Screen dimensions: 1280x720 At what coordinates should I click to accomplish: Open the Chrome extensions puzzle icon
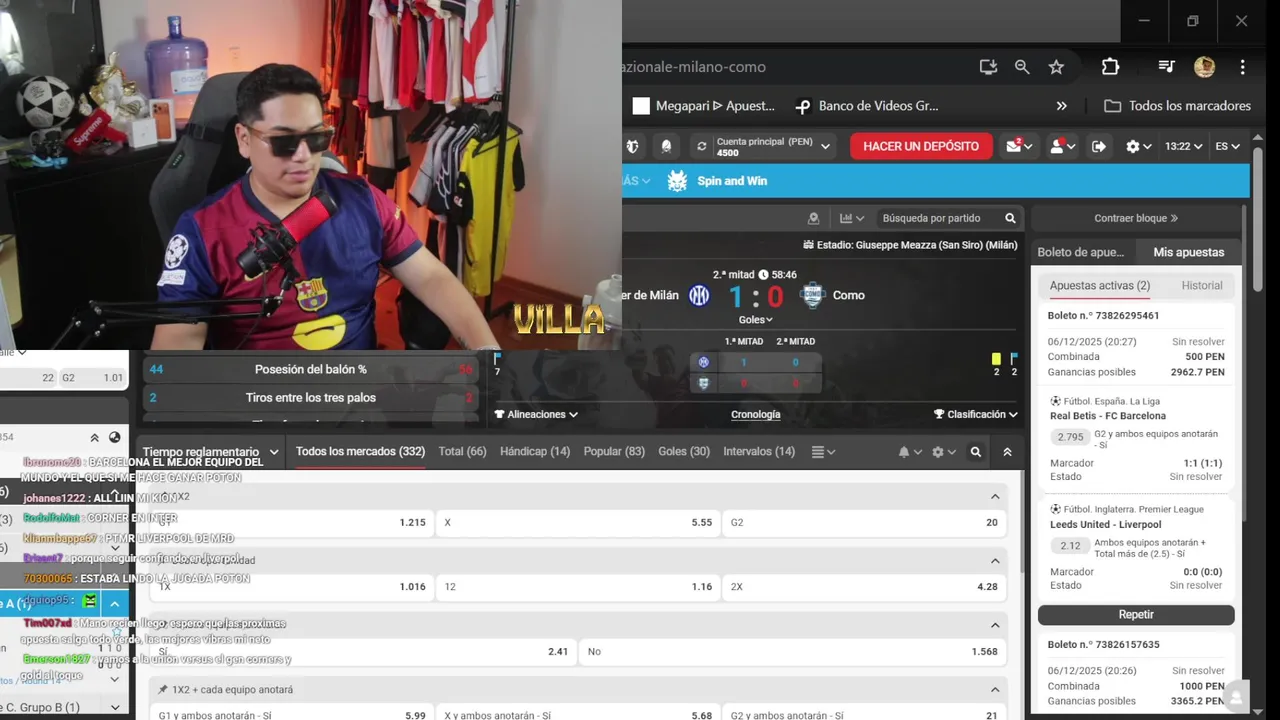(1110, 67)
